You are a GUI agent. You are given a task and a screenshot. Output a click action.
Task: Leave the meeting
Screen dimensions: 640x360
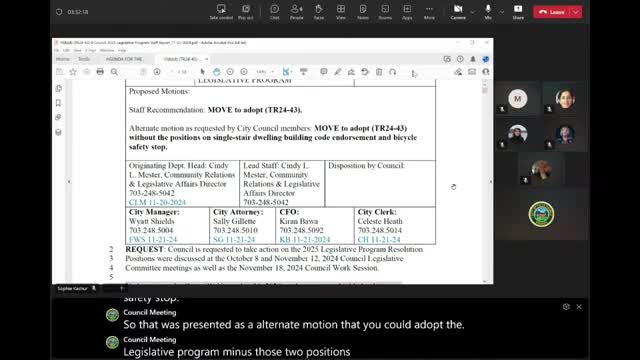click(x=551, y=12)
